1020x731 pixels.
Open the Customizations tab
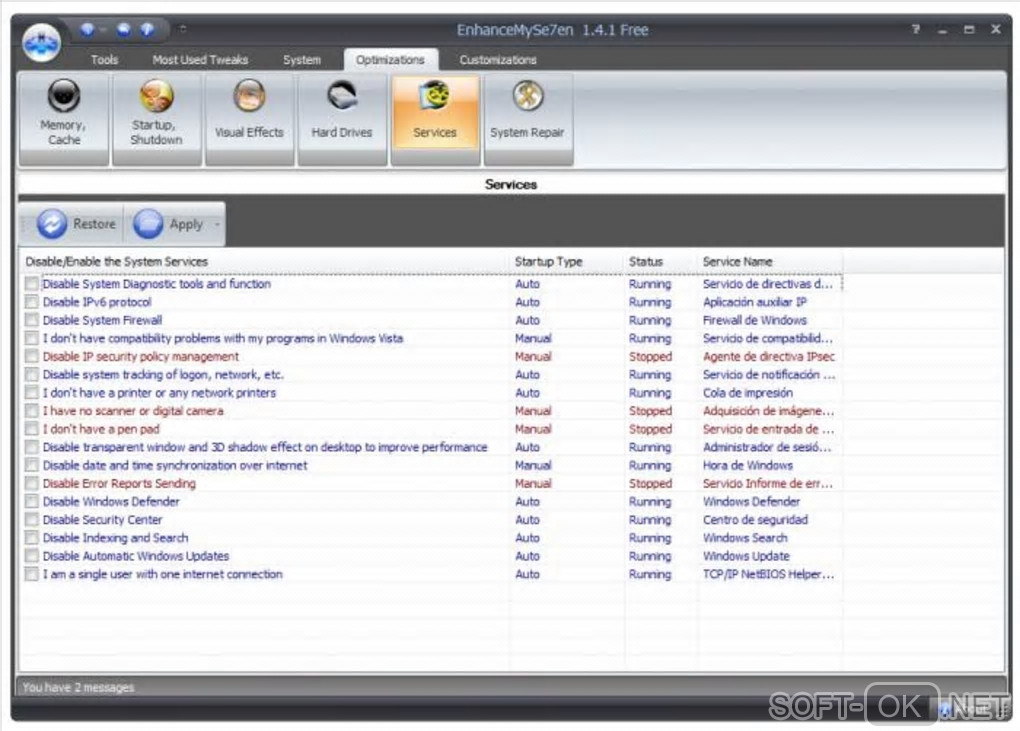(498, 60)
